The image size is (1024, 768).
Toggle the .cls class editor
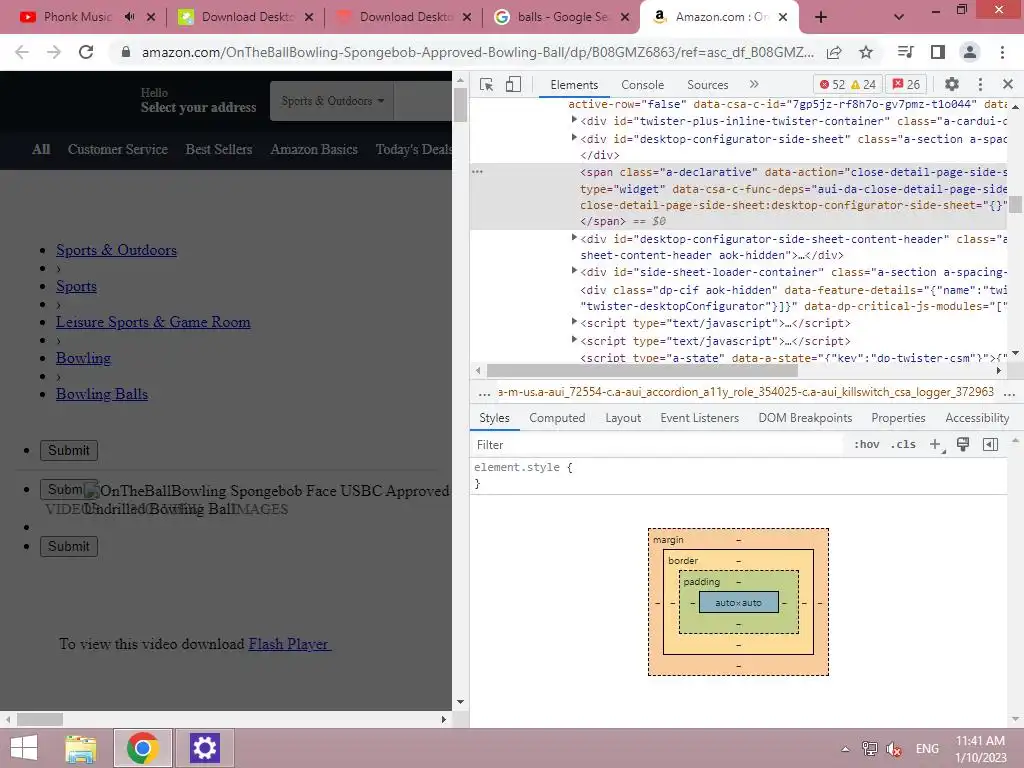(x=903, y=445)
